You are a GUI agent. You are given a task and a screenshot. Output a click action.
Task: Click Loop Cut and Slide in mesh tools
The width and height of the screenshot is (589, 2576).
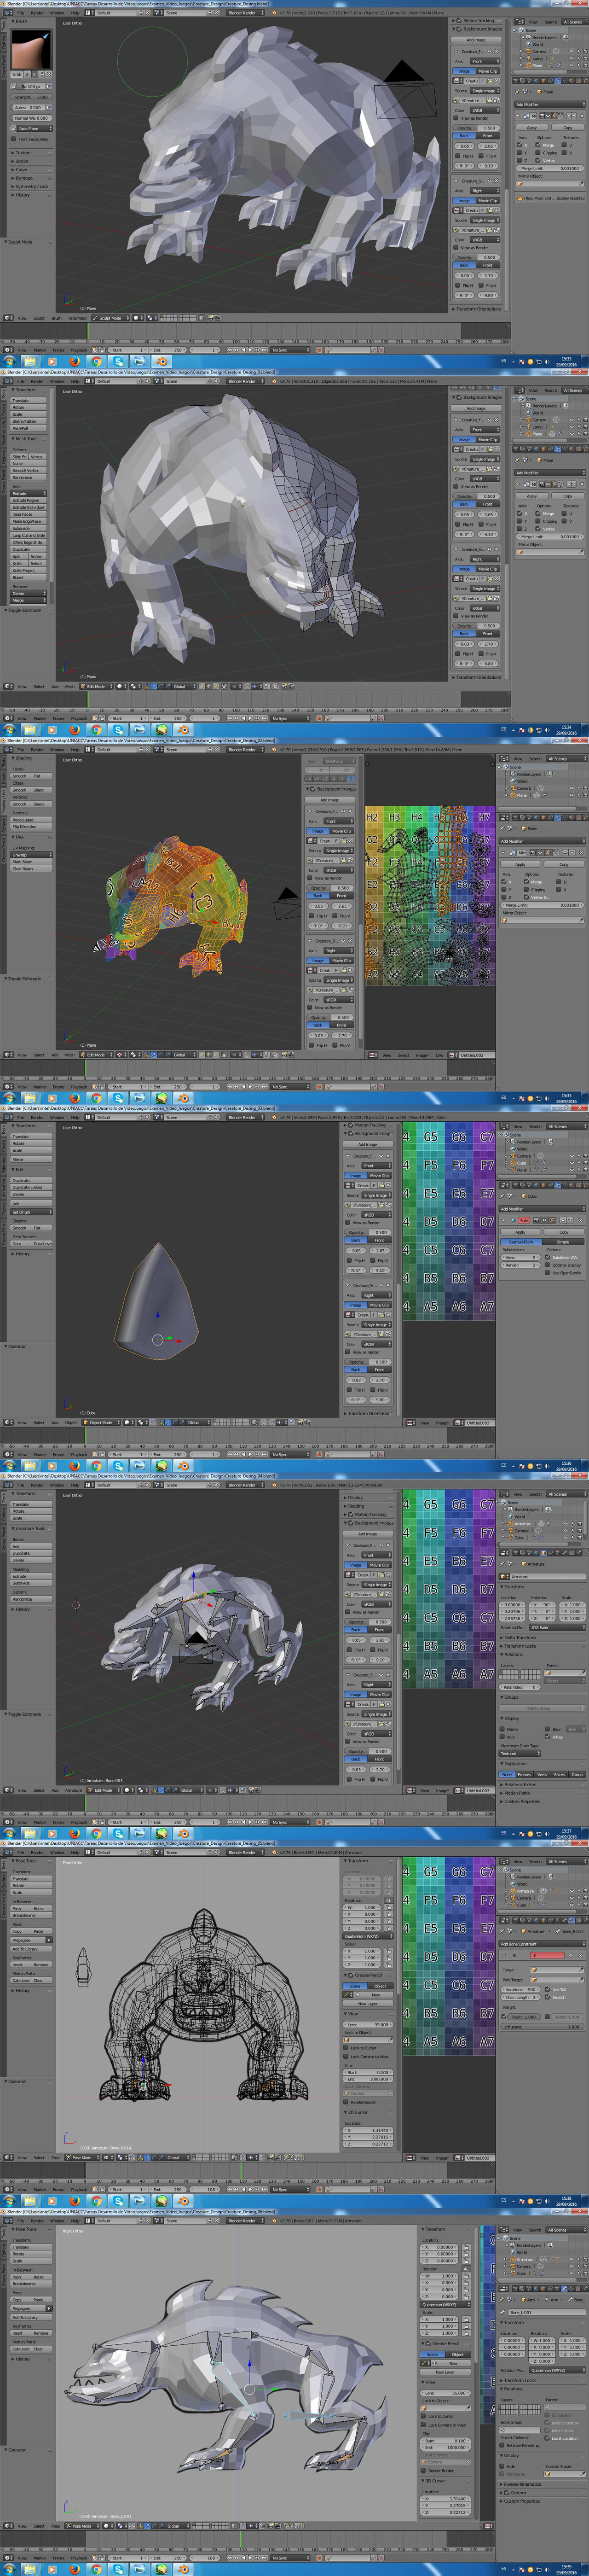click(x=28, y=535)
